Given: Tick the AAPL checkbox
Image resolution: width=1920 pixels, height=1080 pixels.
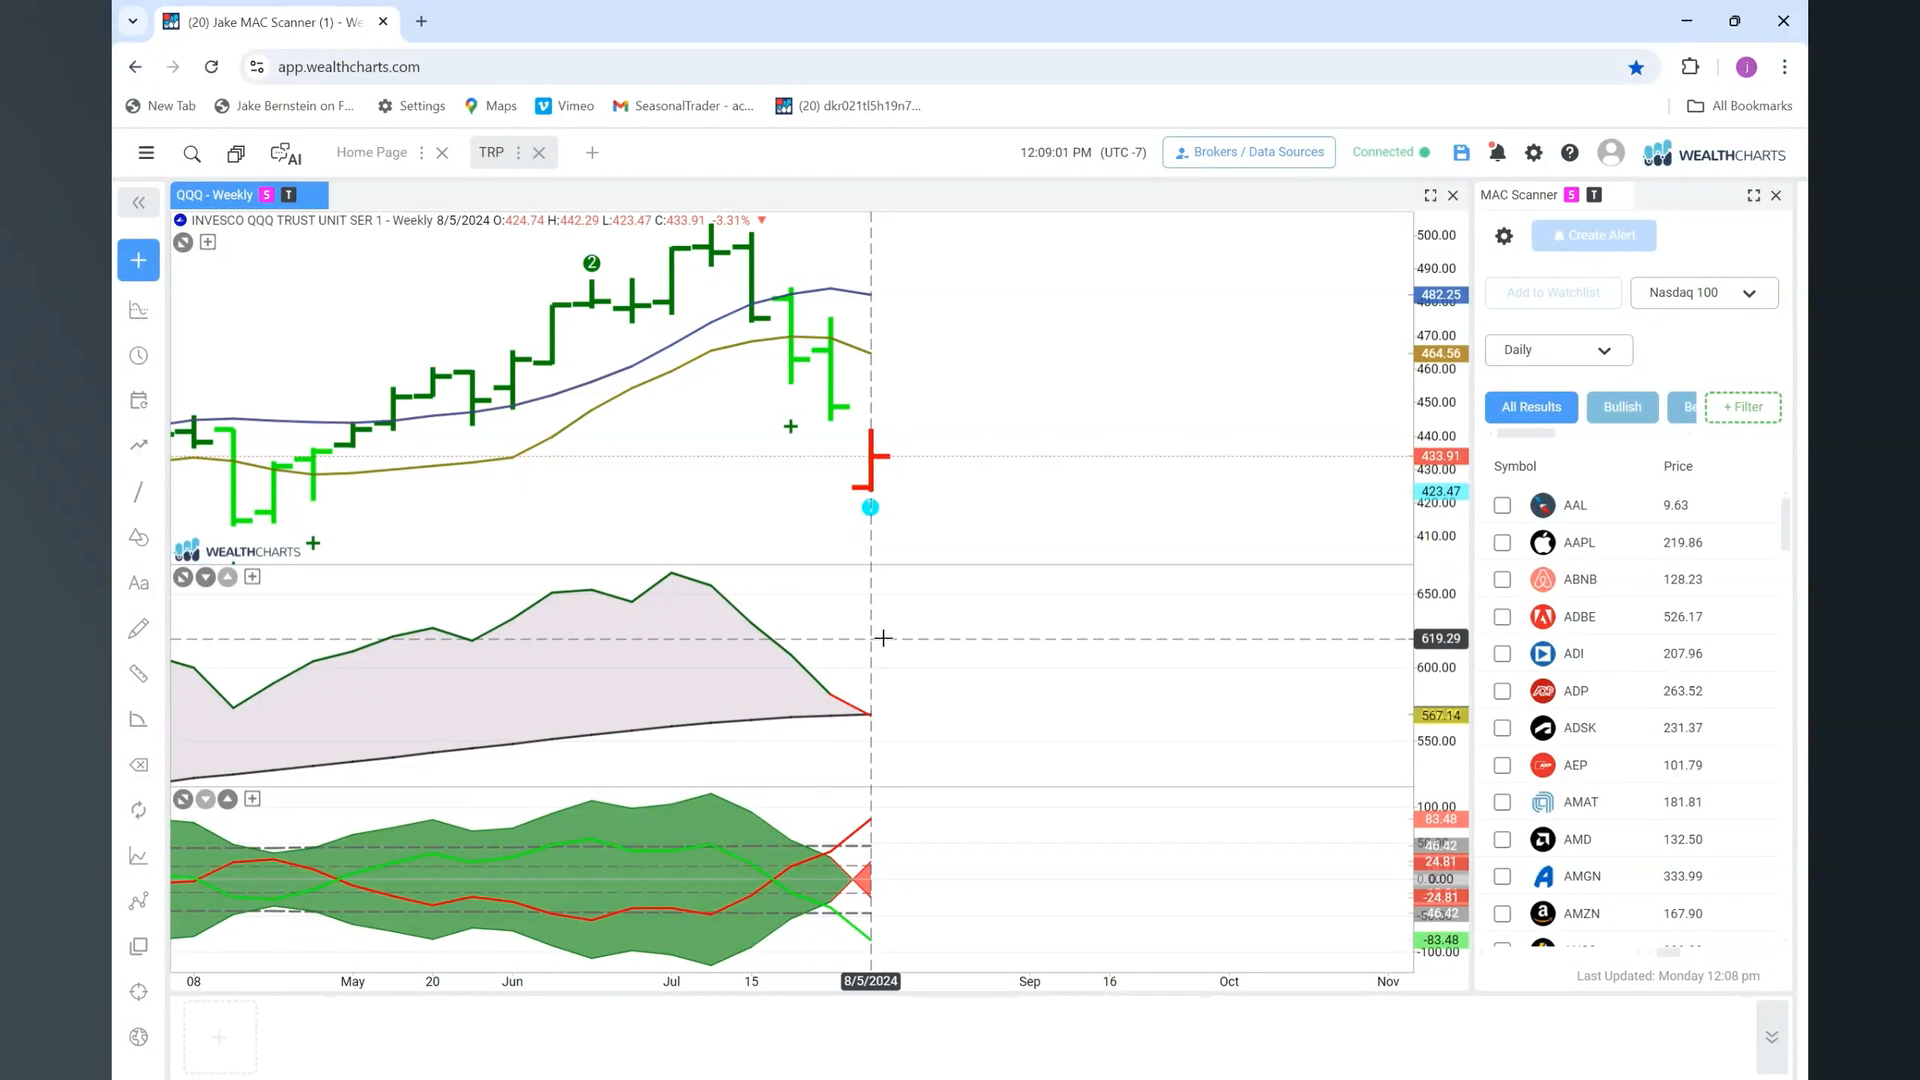Looking at the screenshot, I should click(x=1502, y=543).
